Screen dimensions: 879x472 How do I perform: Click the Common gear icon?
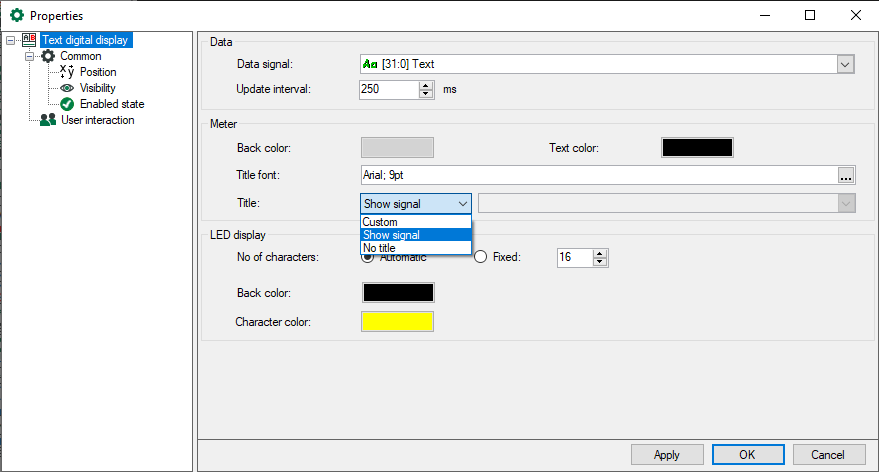click(x=48, y=56)
